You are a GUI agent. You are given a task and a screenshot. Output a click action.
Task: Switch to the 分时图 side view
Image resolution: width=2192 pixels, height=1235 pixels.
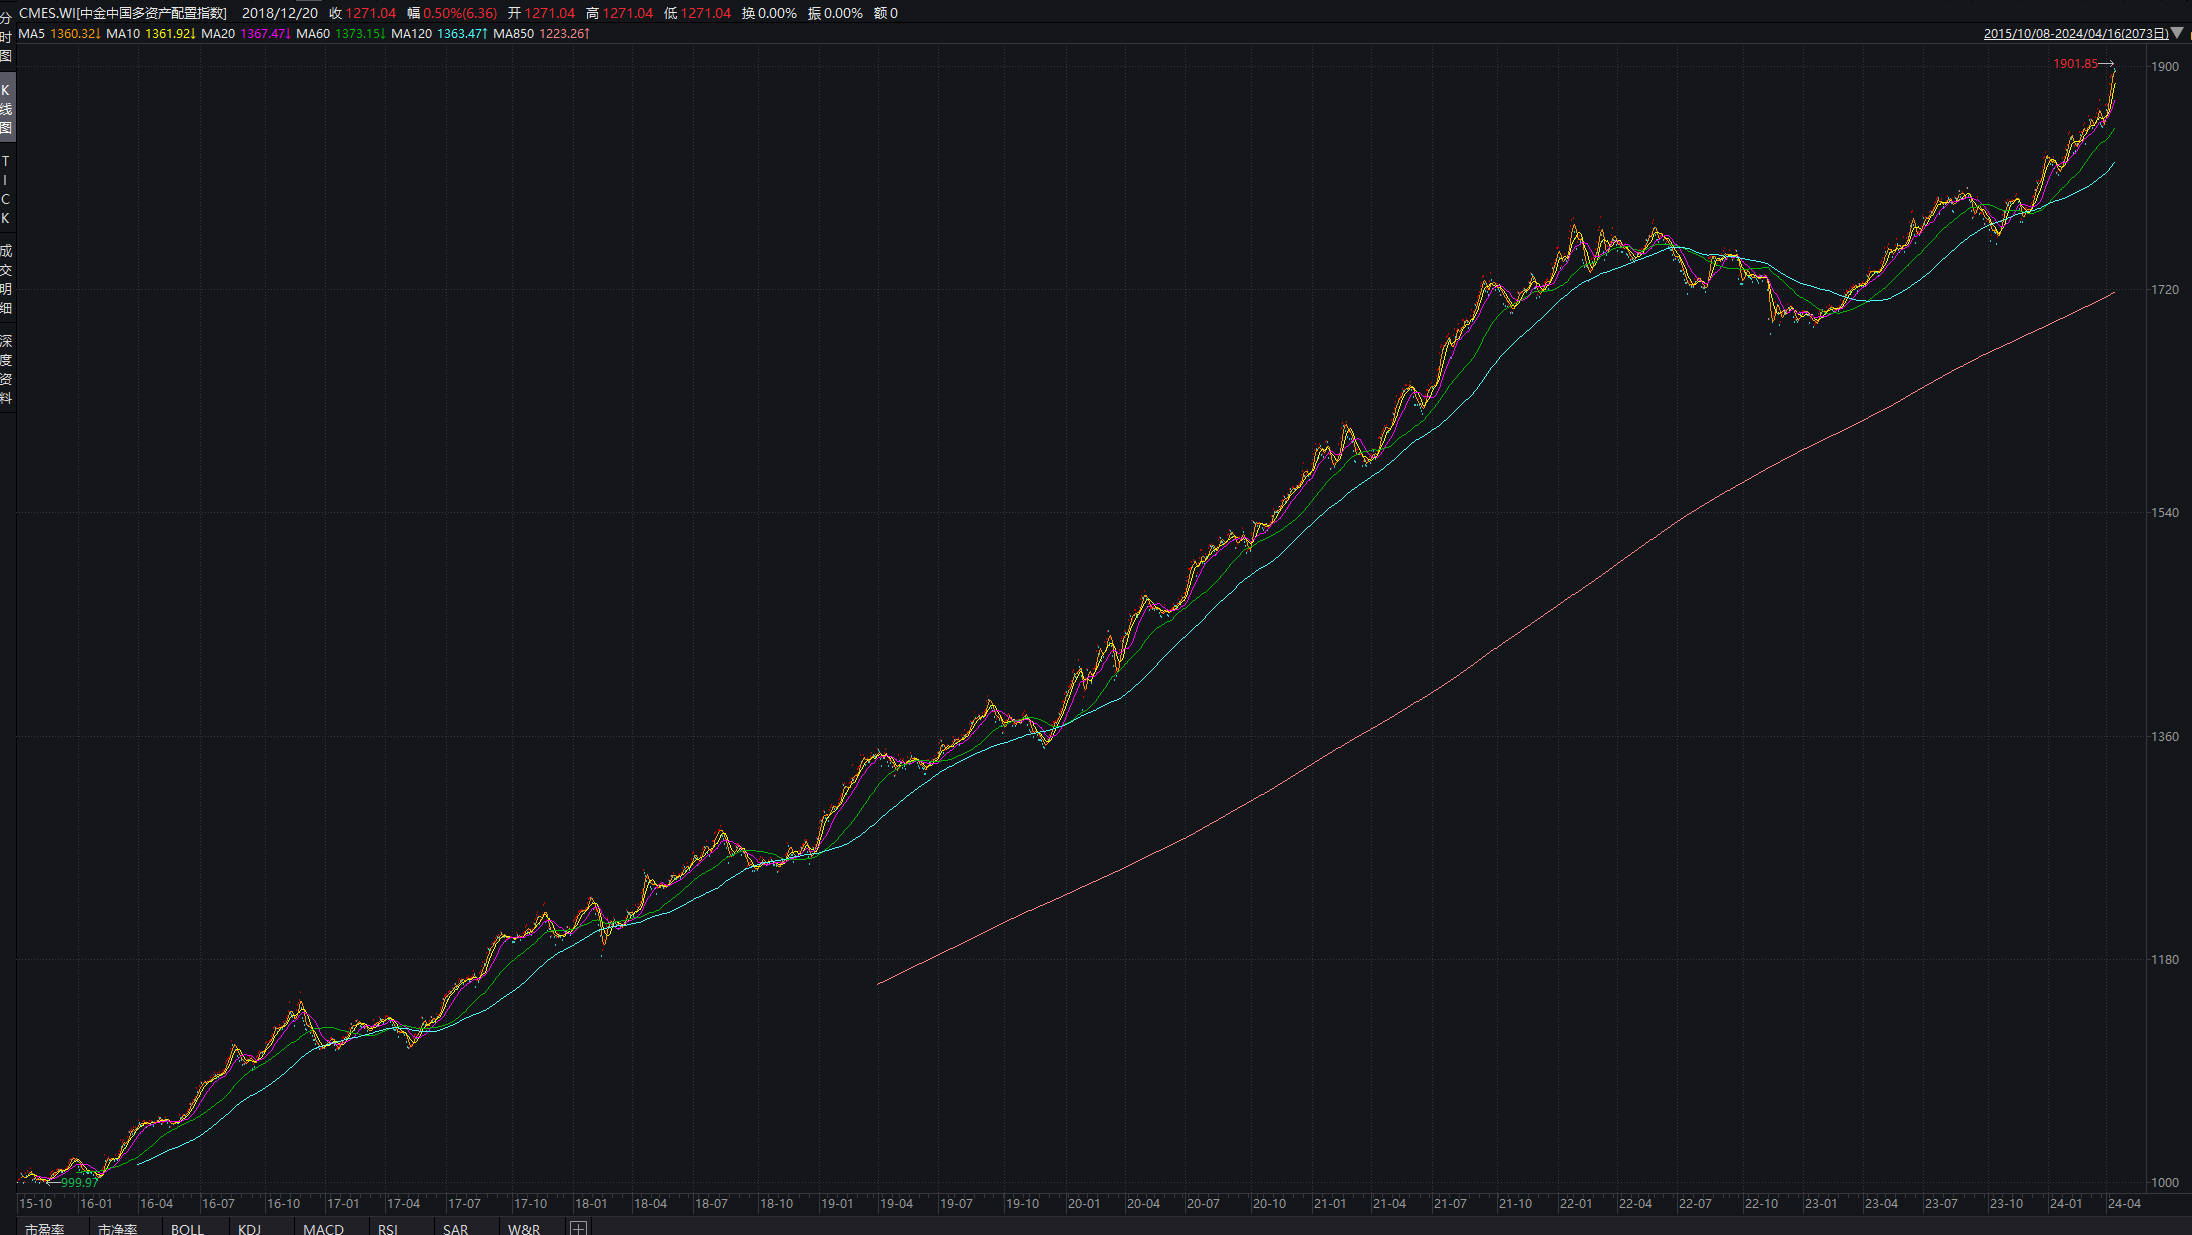pos(6,37)
